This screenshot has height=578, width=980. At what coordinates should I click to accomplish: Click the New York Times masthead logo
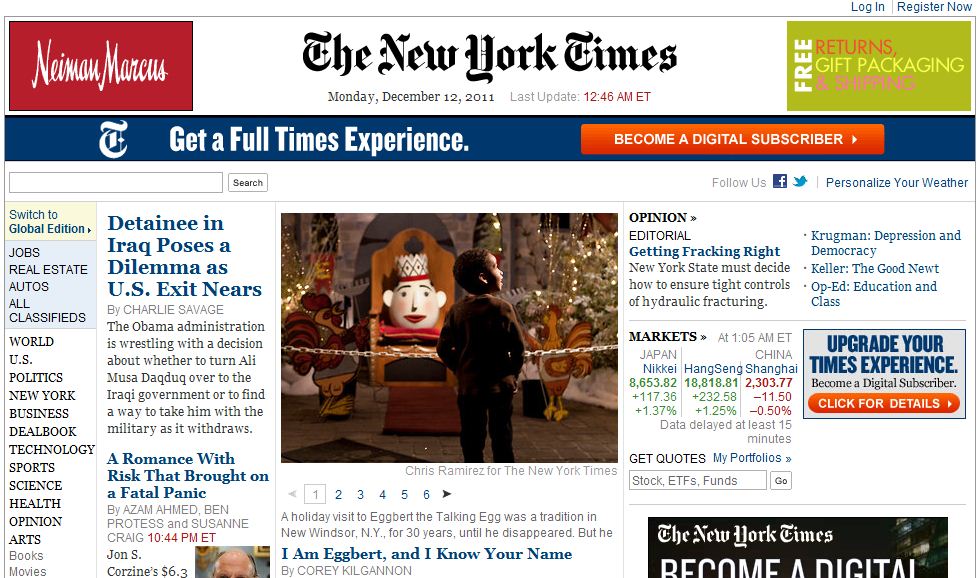[x=489, y=56]
